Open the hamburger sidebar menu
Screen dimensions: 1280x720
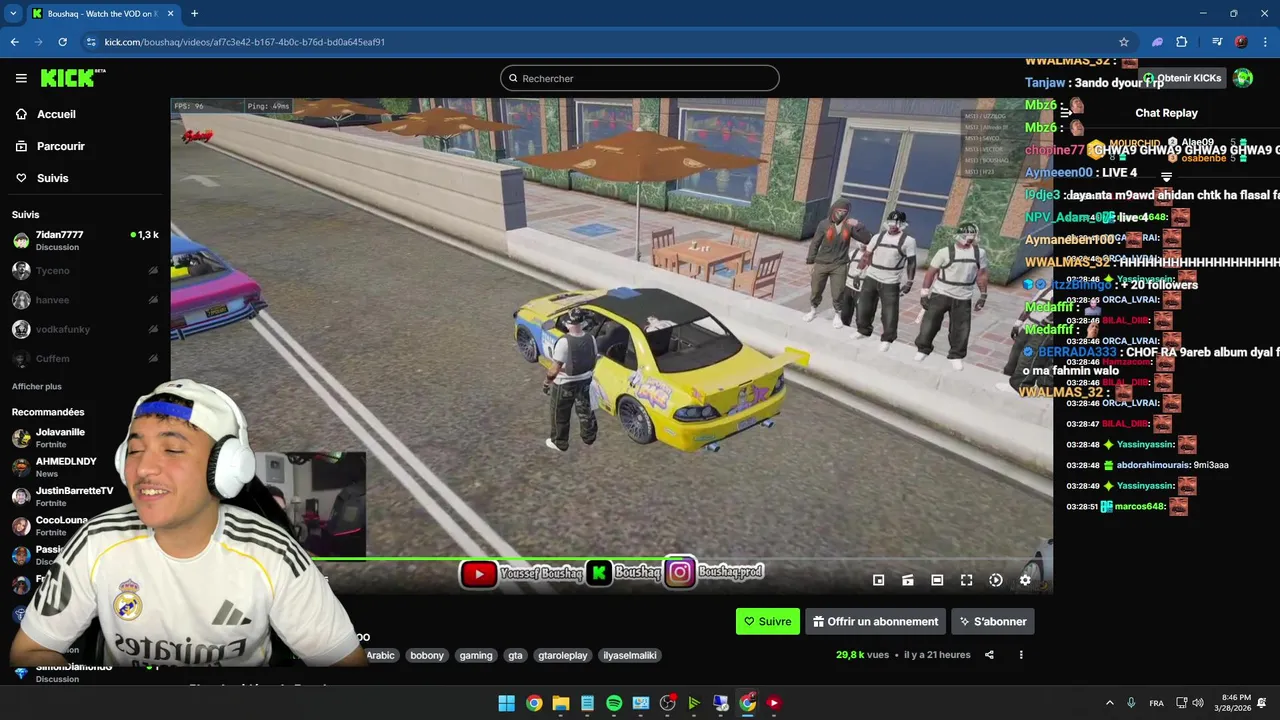click(21, 78)
